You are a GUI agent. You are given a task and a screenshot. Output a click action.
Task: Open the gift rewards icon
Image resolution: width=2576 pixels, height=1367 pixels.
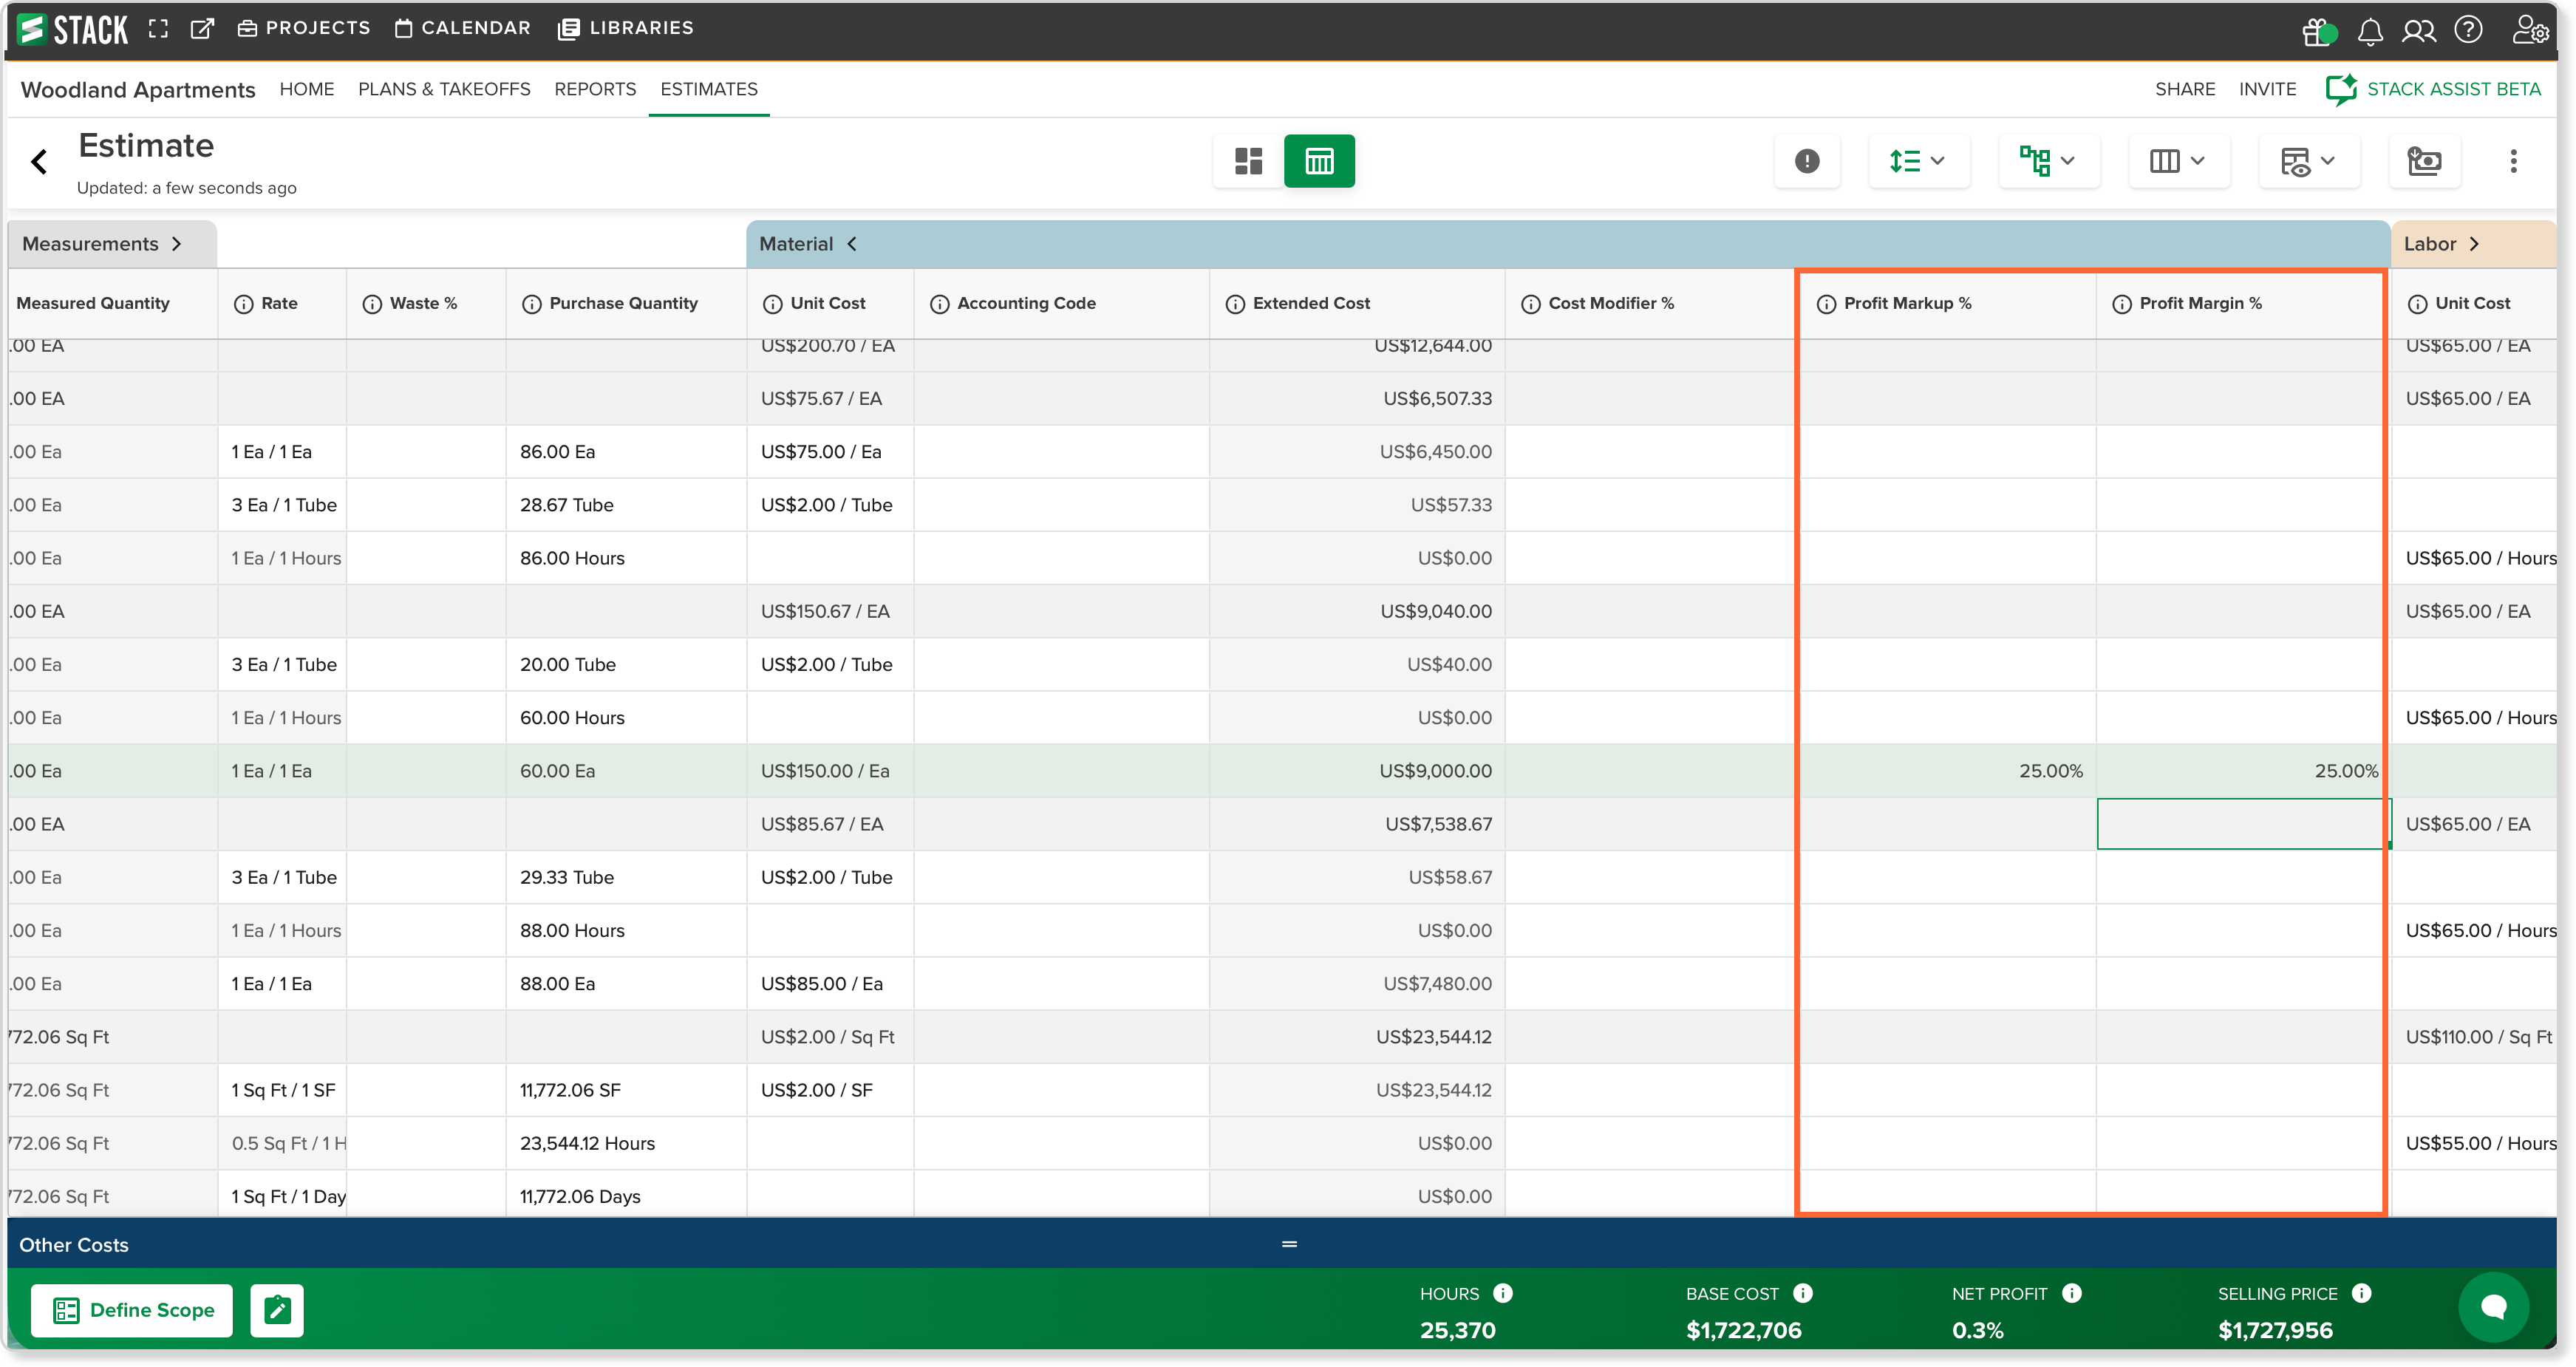[x=2318, y=30]
